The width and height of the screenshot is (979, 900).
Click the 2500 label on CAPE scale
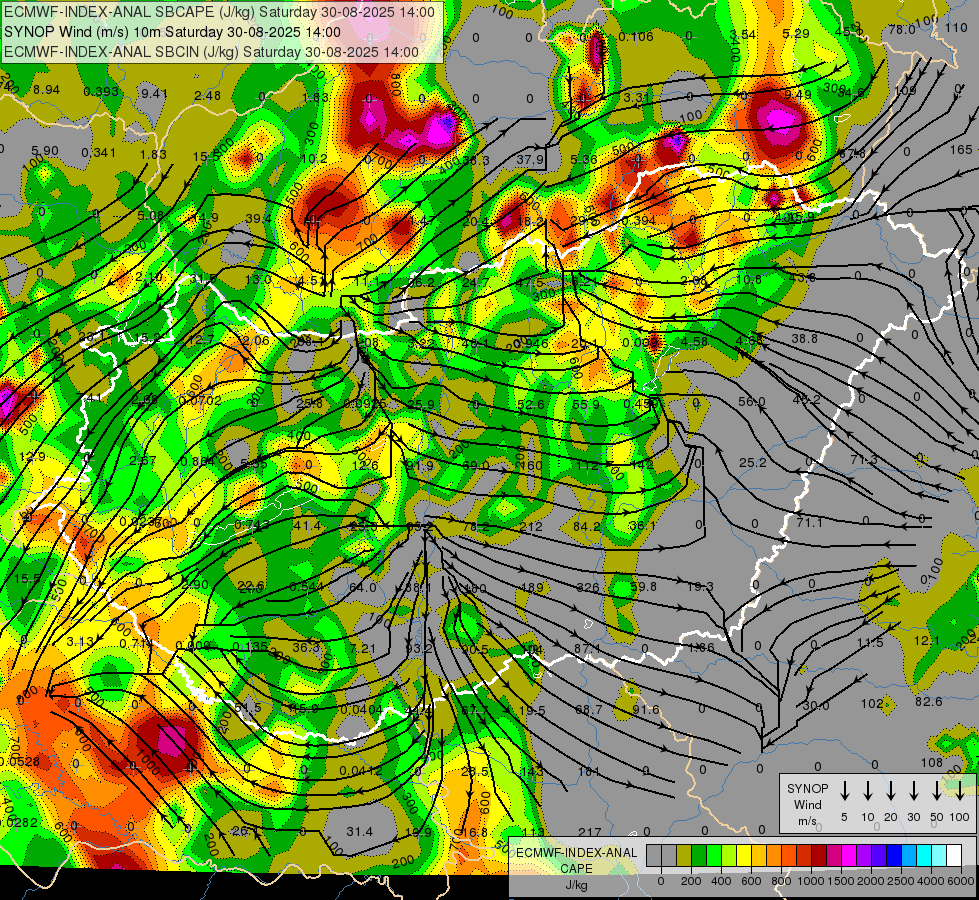coord(901,881)
